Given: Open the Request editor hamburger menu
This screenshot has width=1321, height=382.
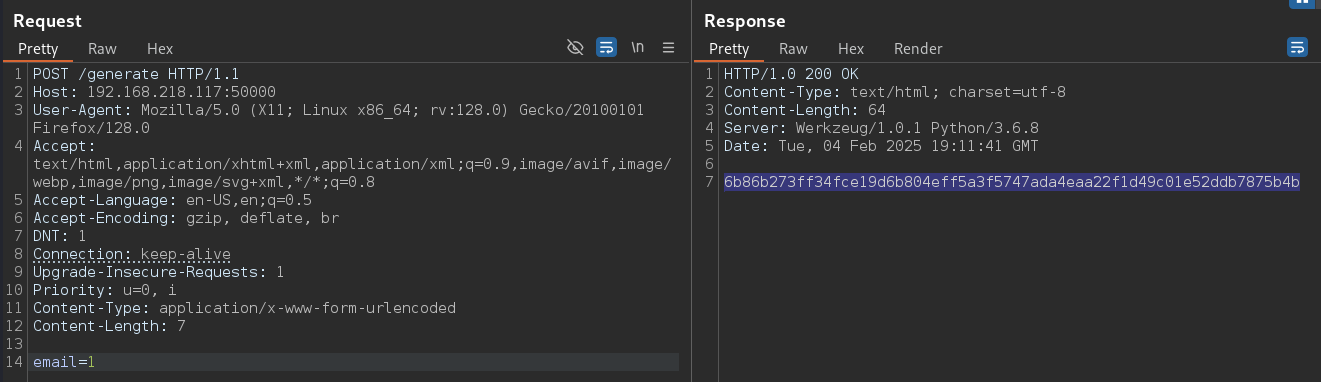Looking at the screenshot, I should tap(669, 48).
